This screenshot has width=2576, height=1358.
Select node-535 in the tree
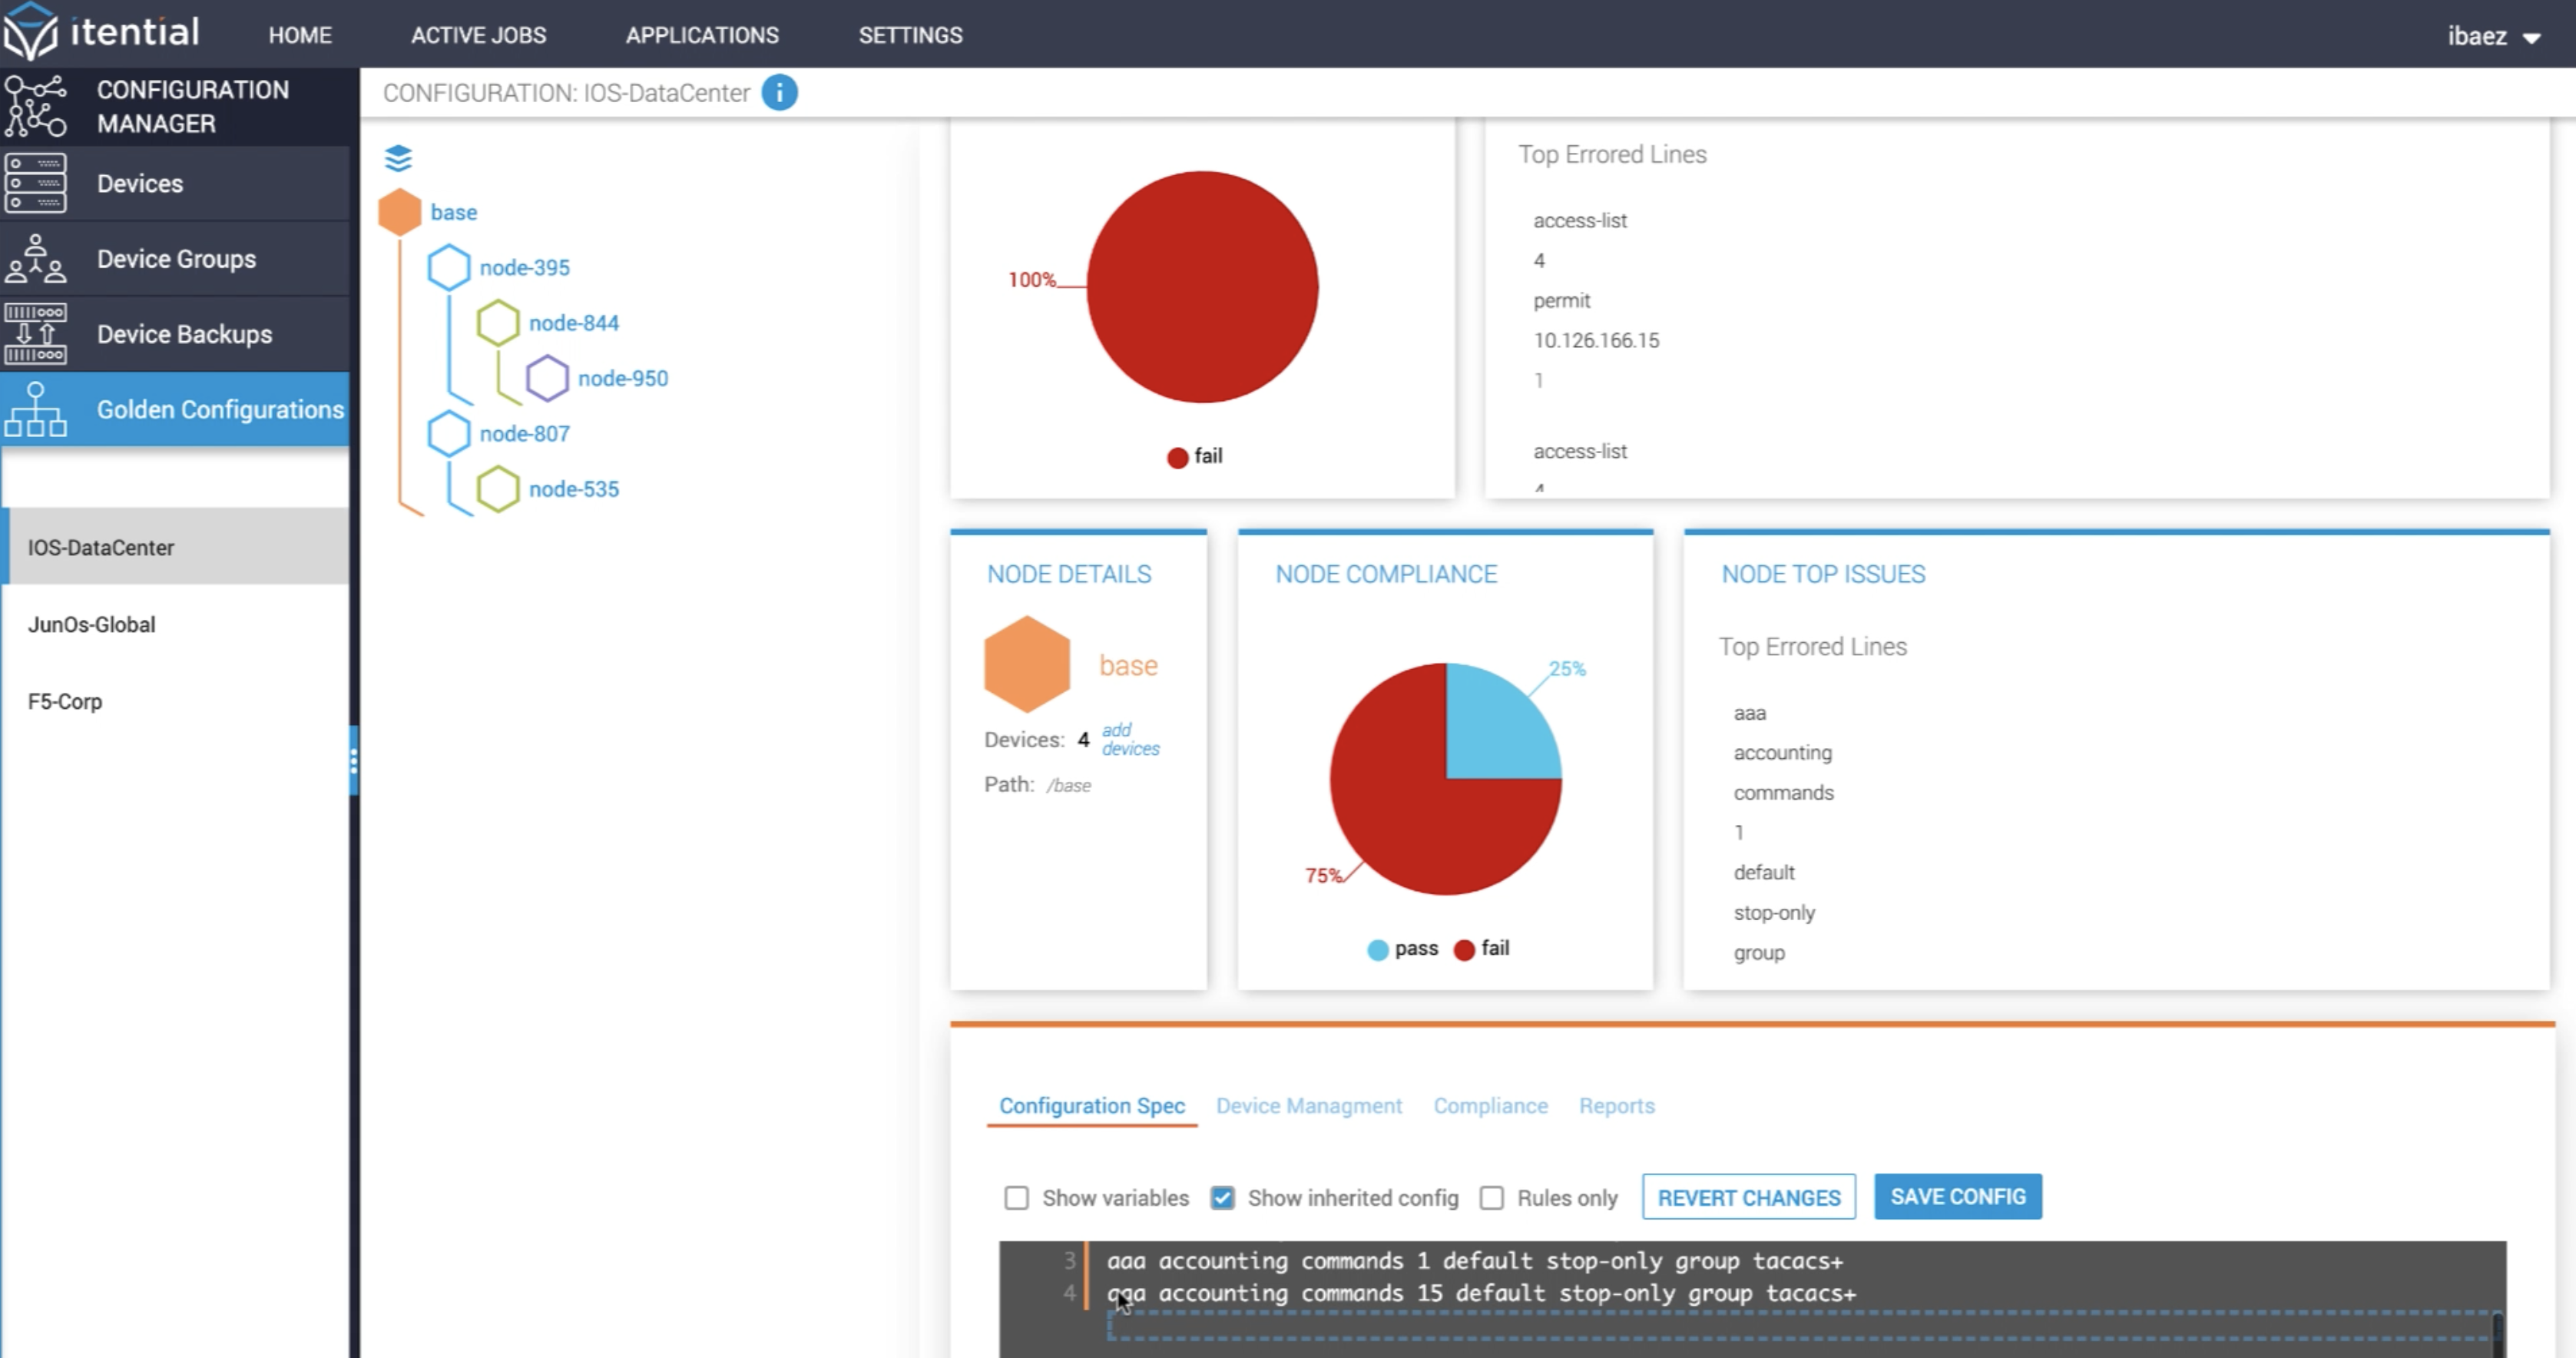pyautogui.click(x=573, y=489)
